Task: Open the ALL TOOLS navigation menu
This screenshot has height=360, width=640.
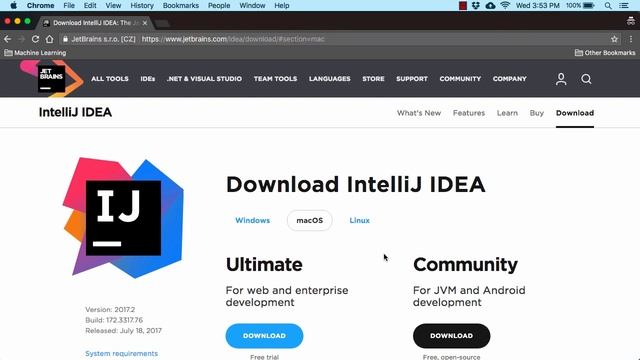Action: (110, 79)
